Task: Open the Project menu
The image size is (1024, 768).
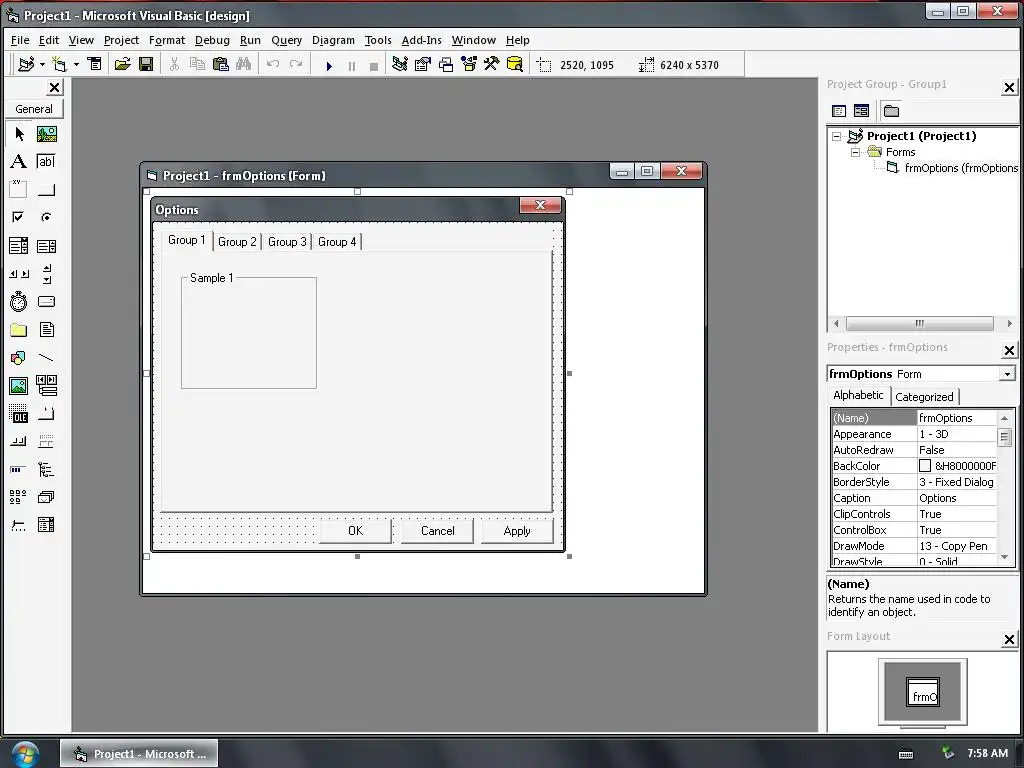Action: coord(121,40)
